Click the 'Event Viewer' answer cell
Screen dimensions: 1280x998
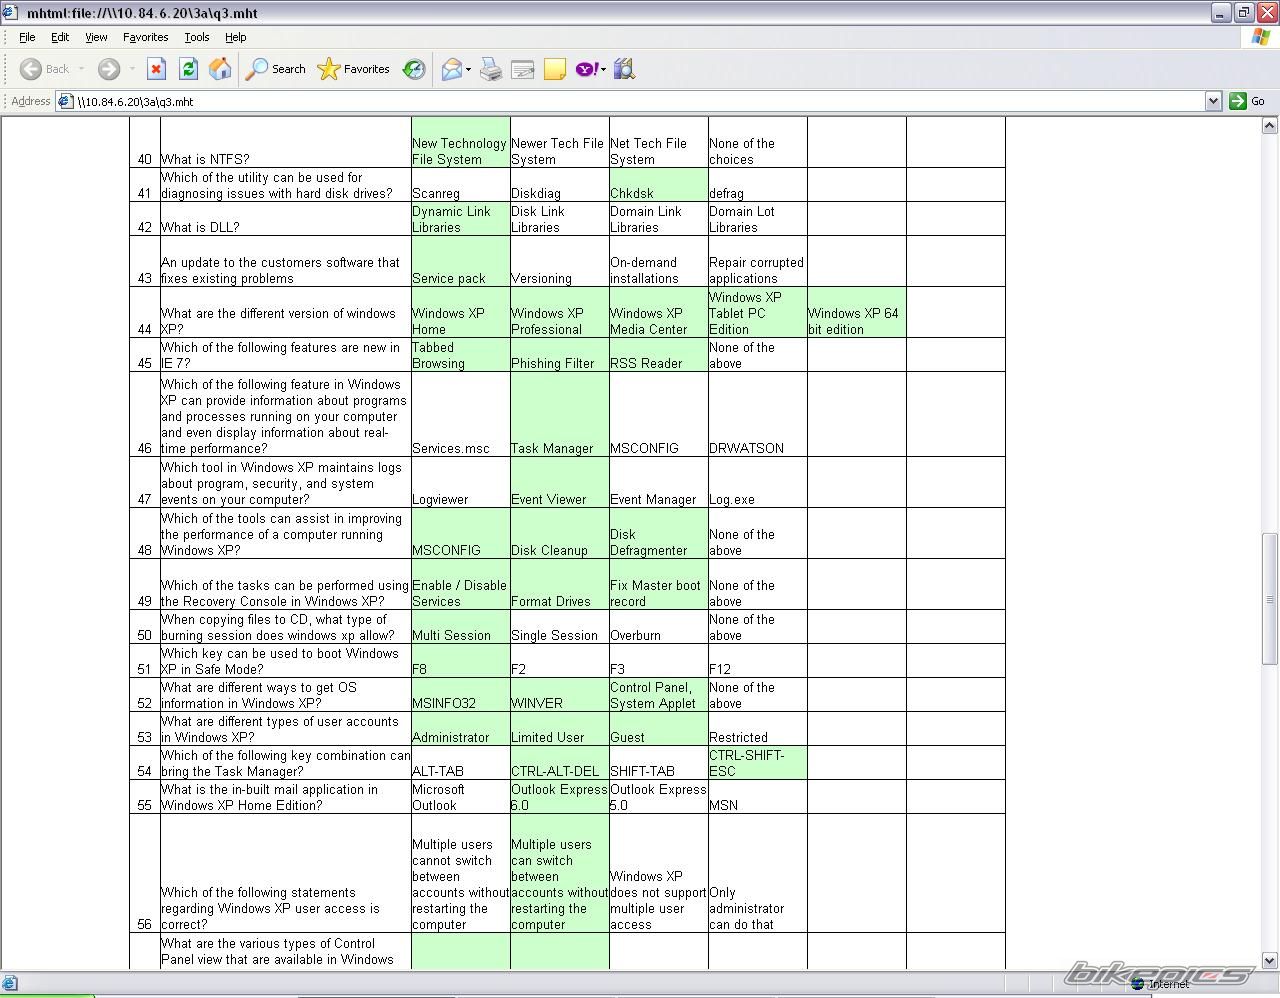[559, 482]
